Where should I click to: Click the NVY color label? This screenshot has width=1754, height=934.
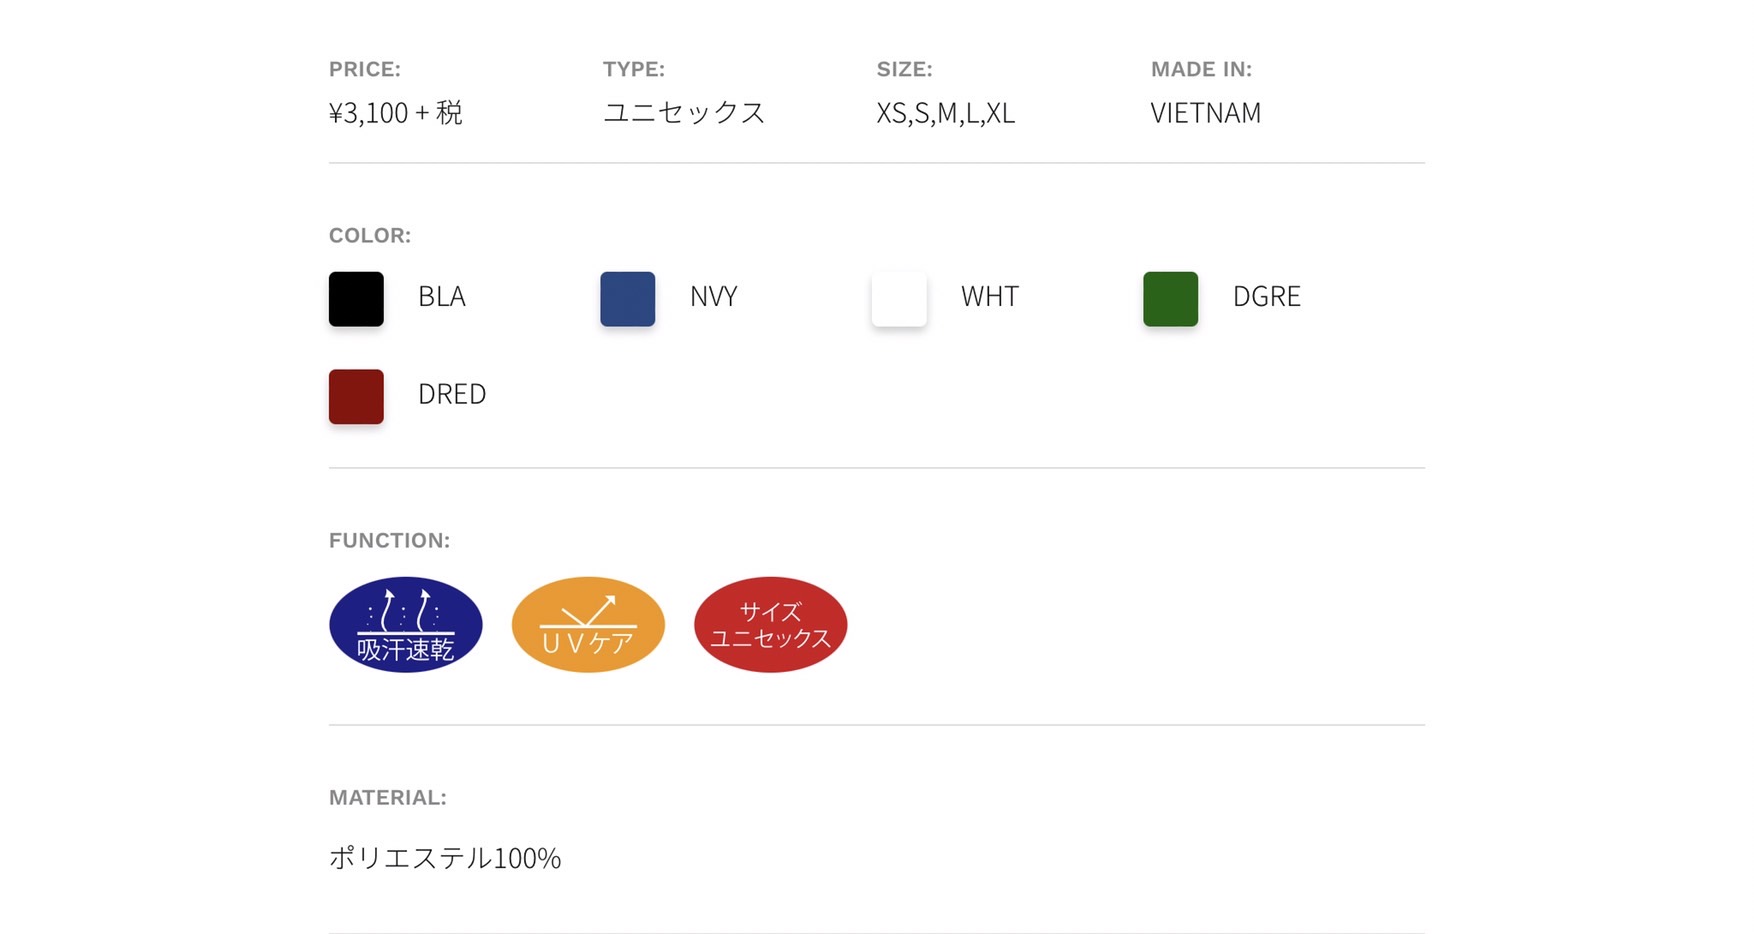[714, 297]
